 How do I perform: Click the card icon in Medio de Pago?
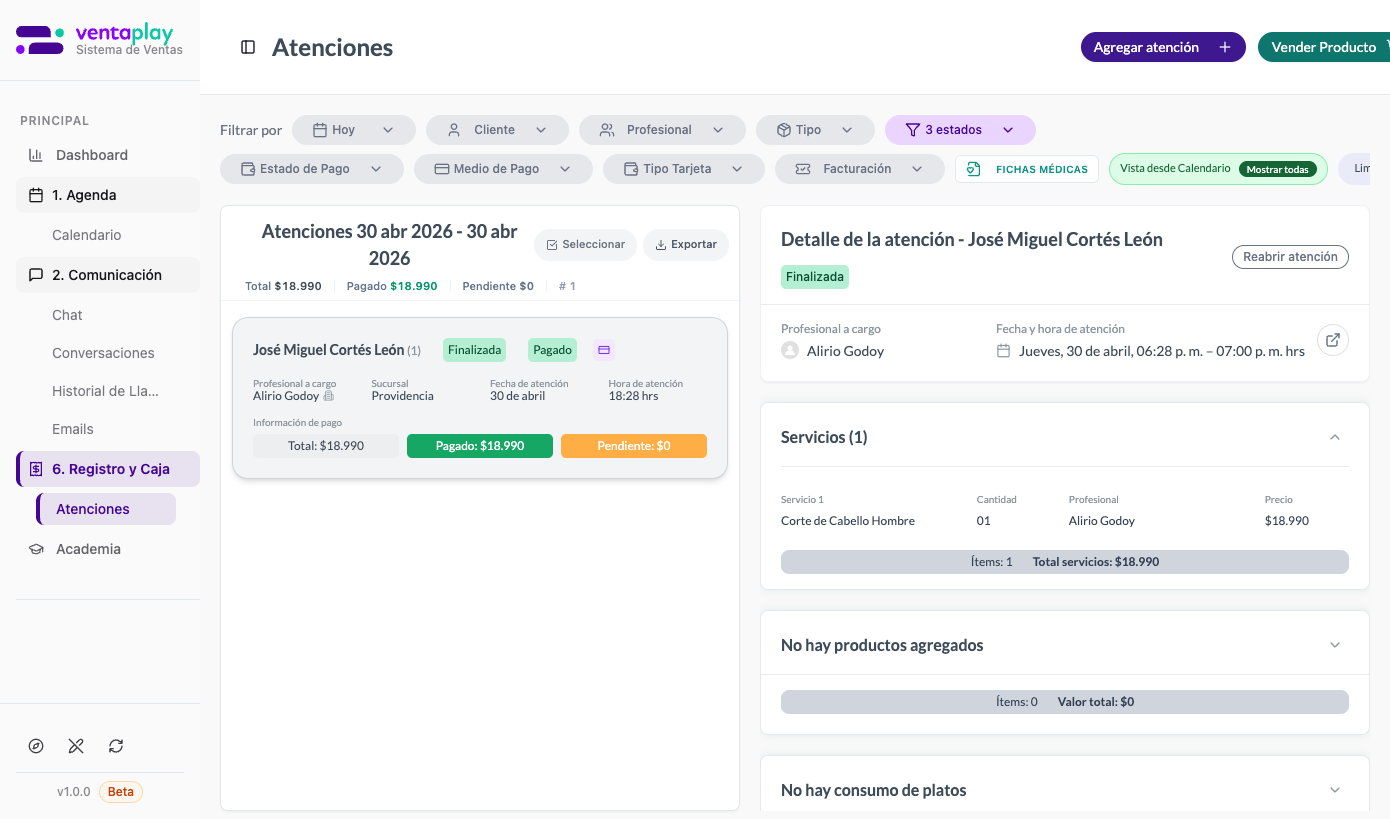pyautogui.click(x=441, y=169)
